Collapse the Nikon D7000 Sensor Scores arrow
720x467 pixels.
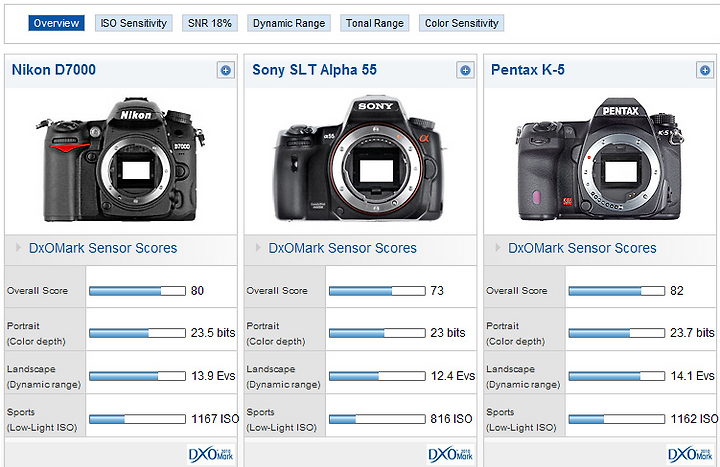tap(18, 248)
